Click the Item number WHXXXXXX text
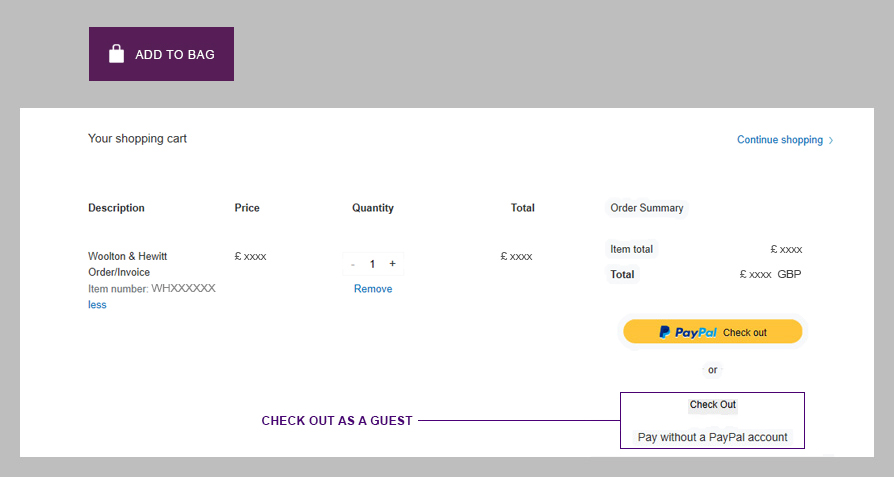 click(x=152, y=288)
